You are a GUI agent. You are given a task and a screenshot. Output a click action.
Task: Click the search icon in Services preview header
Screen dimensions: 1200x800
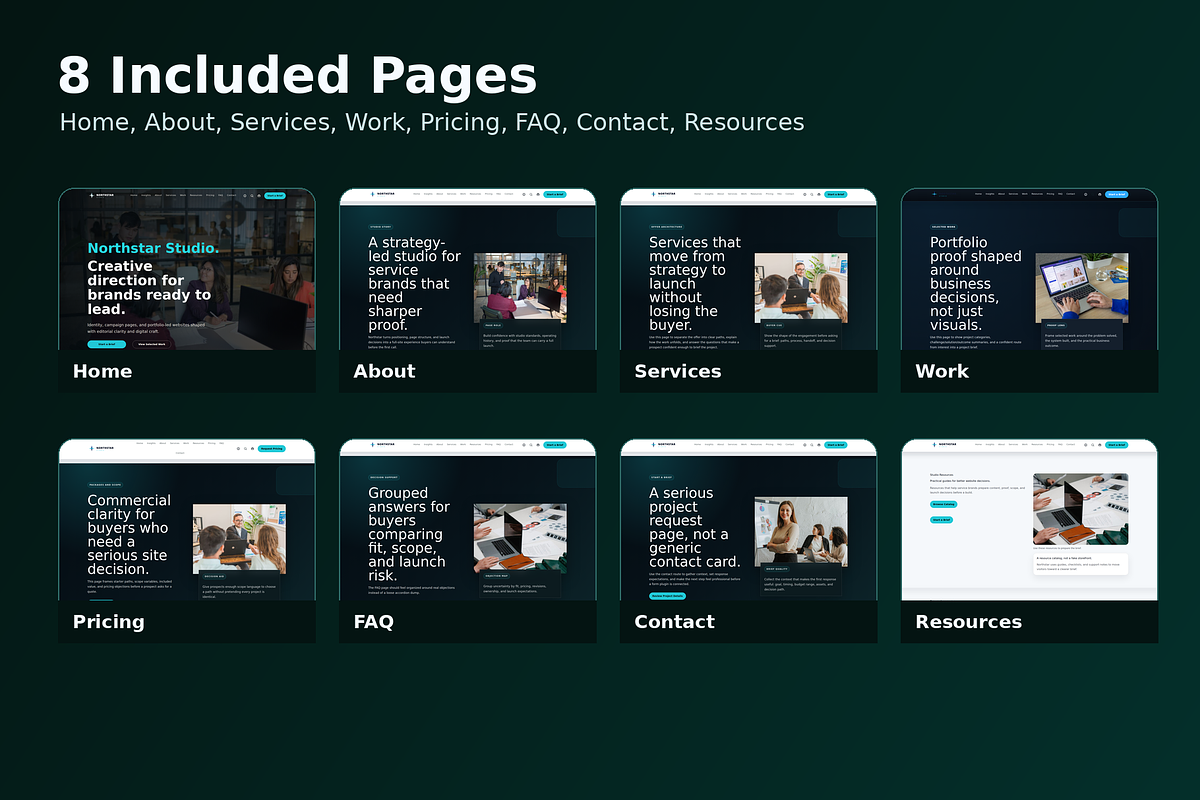tap(812, 195)
